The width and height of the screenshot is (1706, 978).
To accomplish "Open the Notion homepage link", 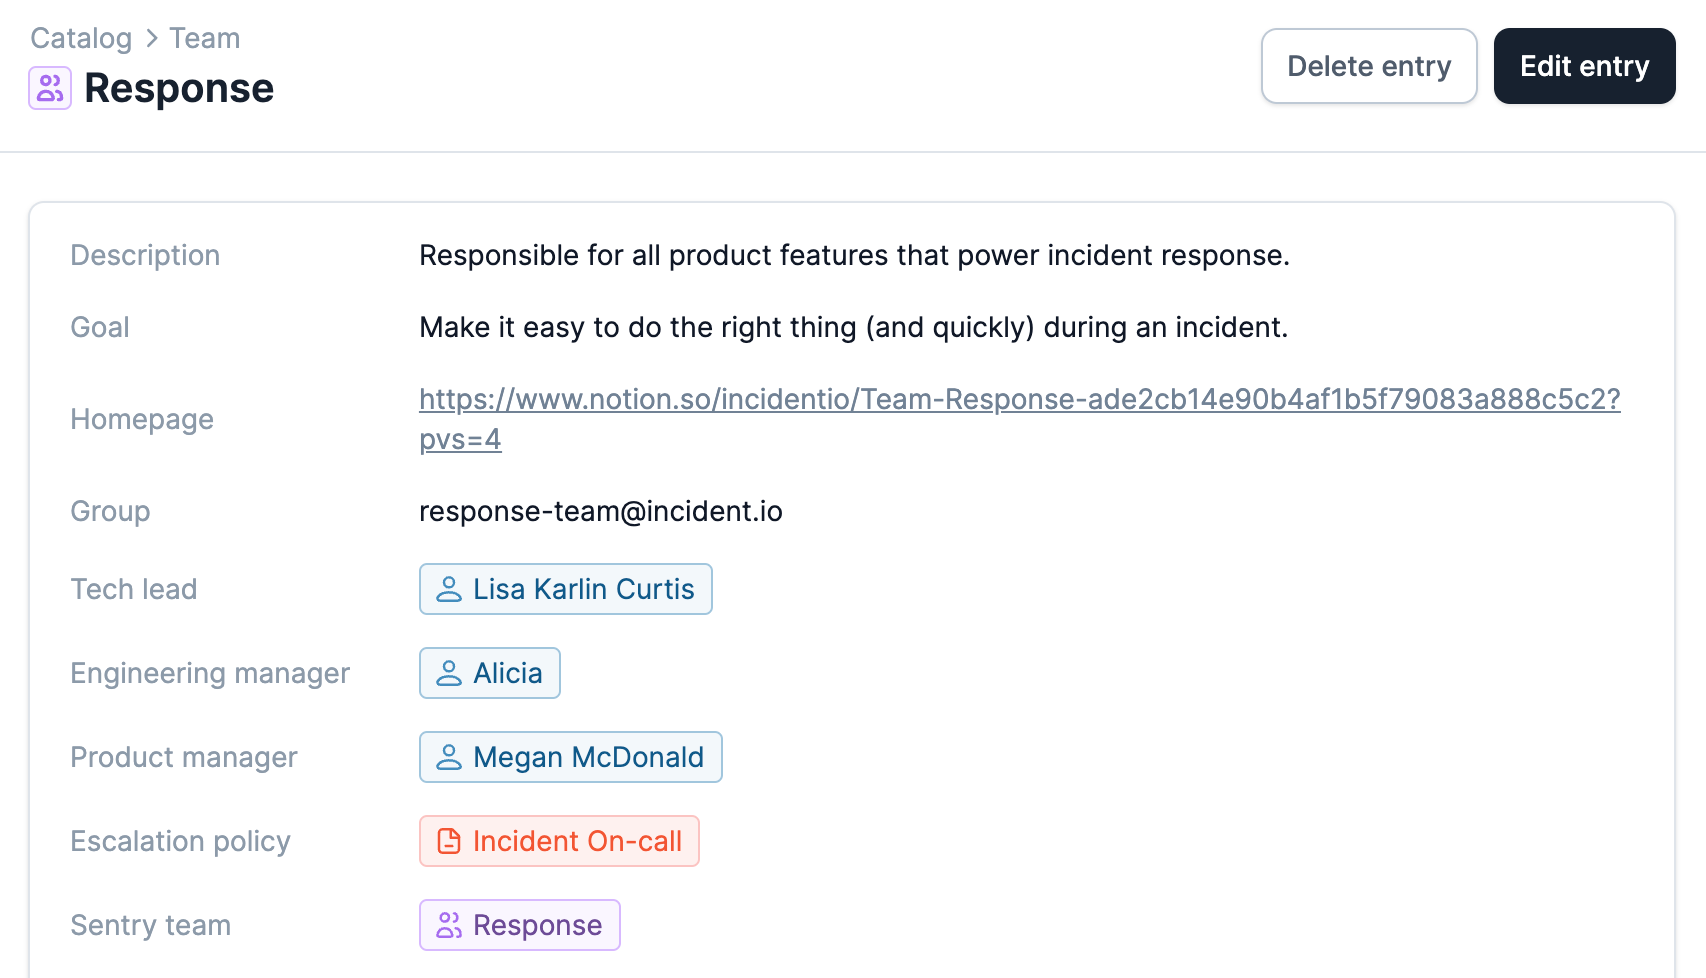I will 1019,419.
